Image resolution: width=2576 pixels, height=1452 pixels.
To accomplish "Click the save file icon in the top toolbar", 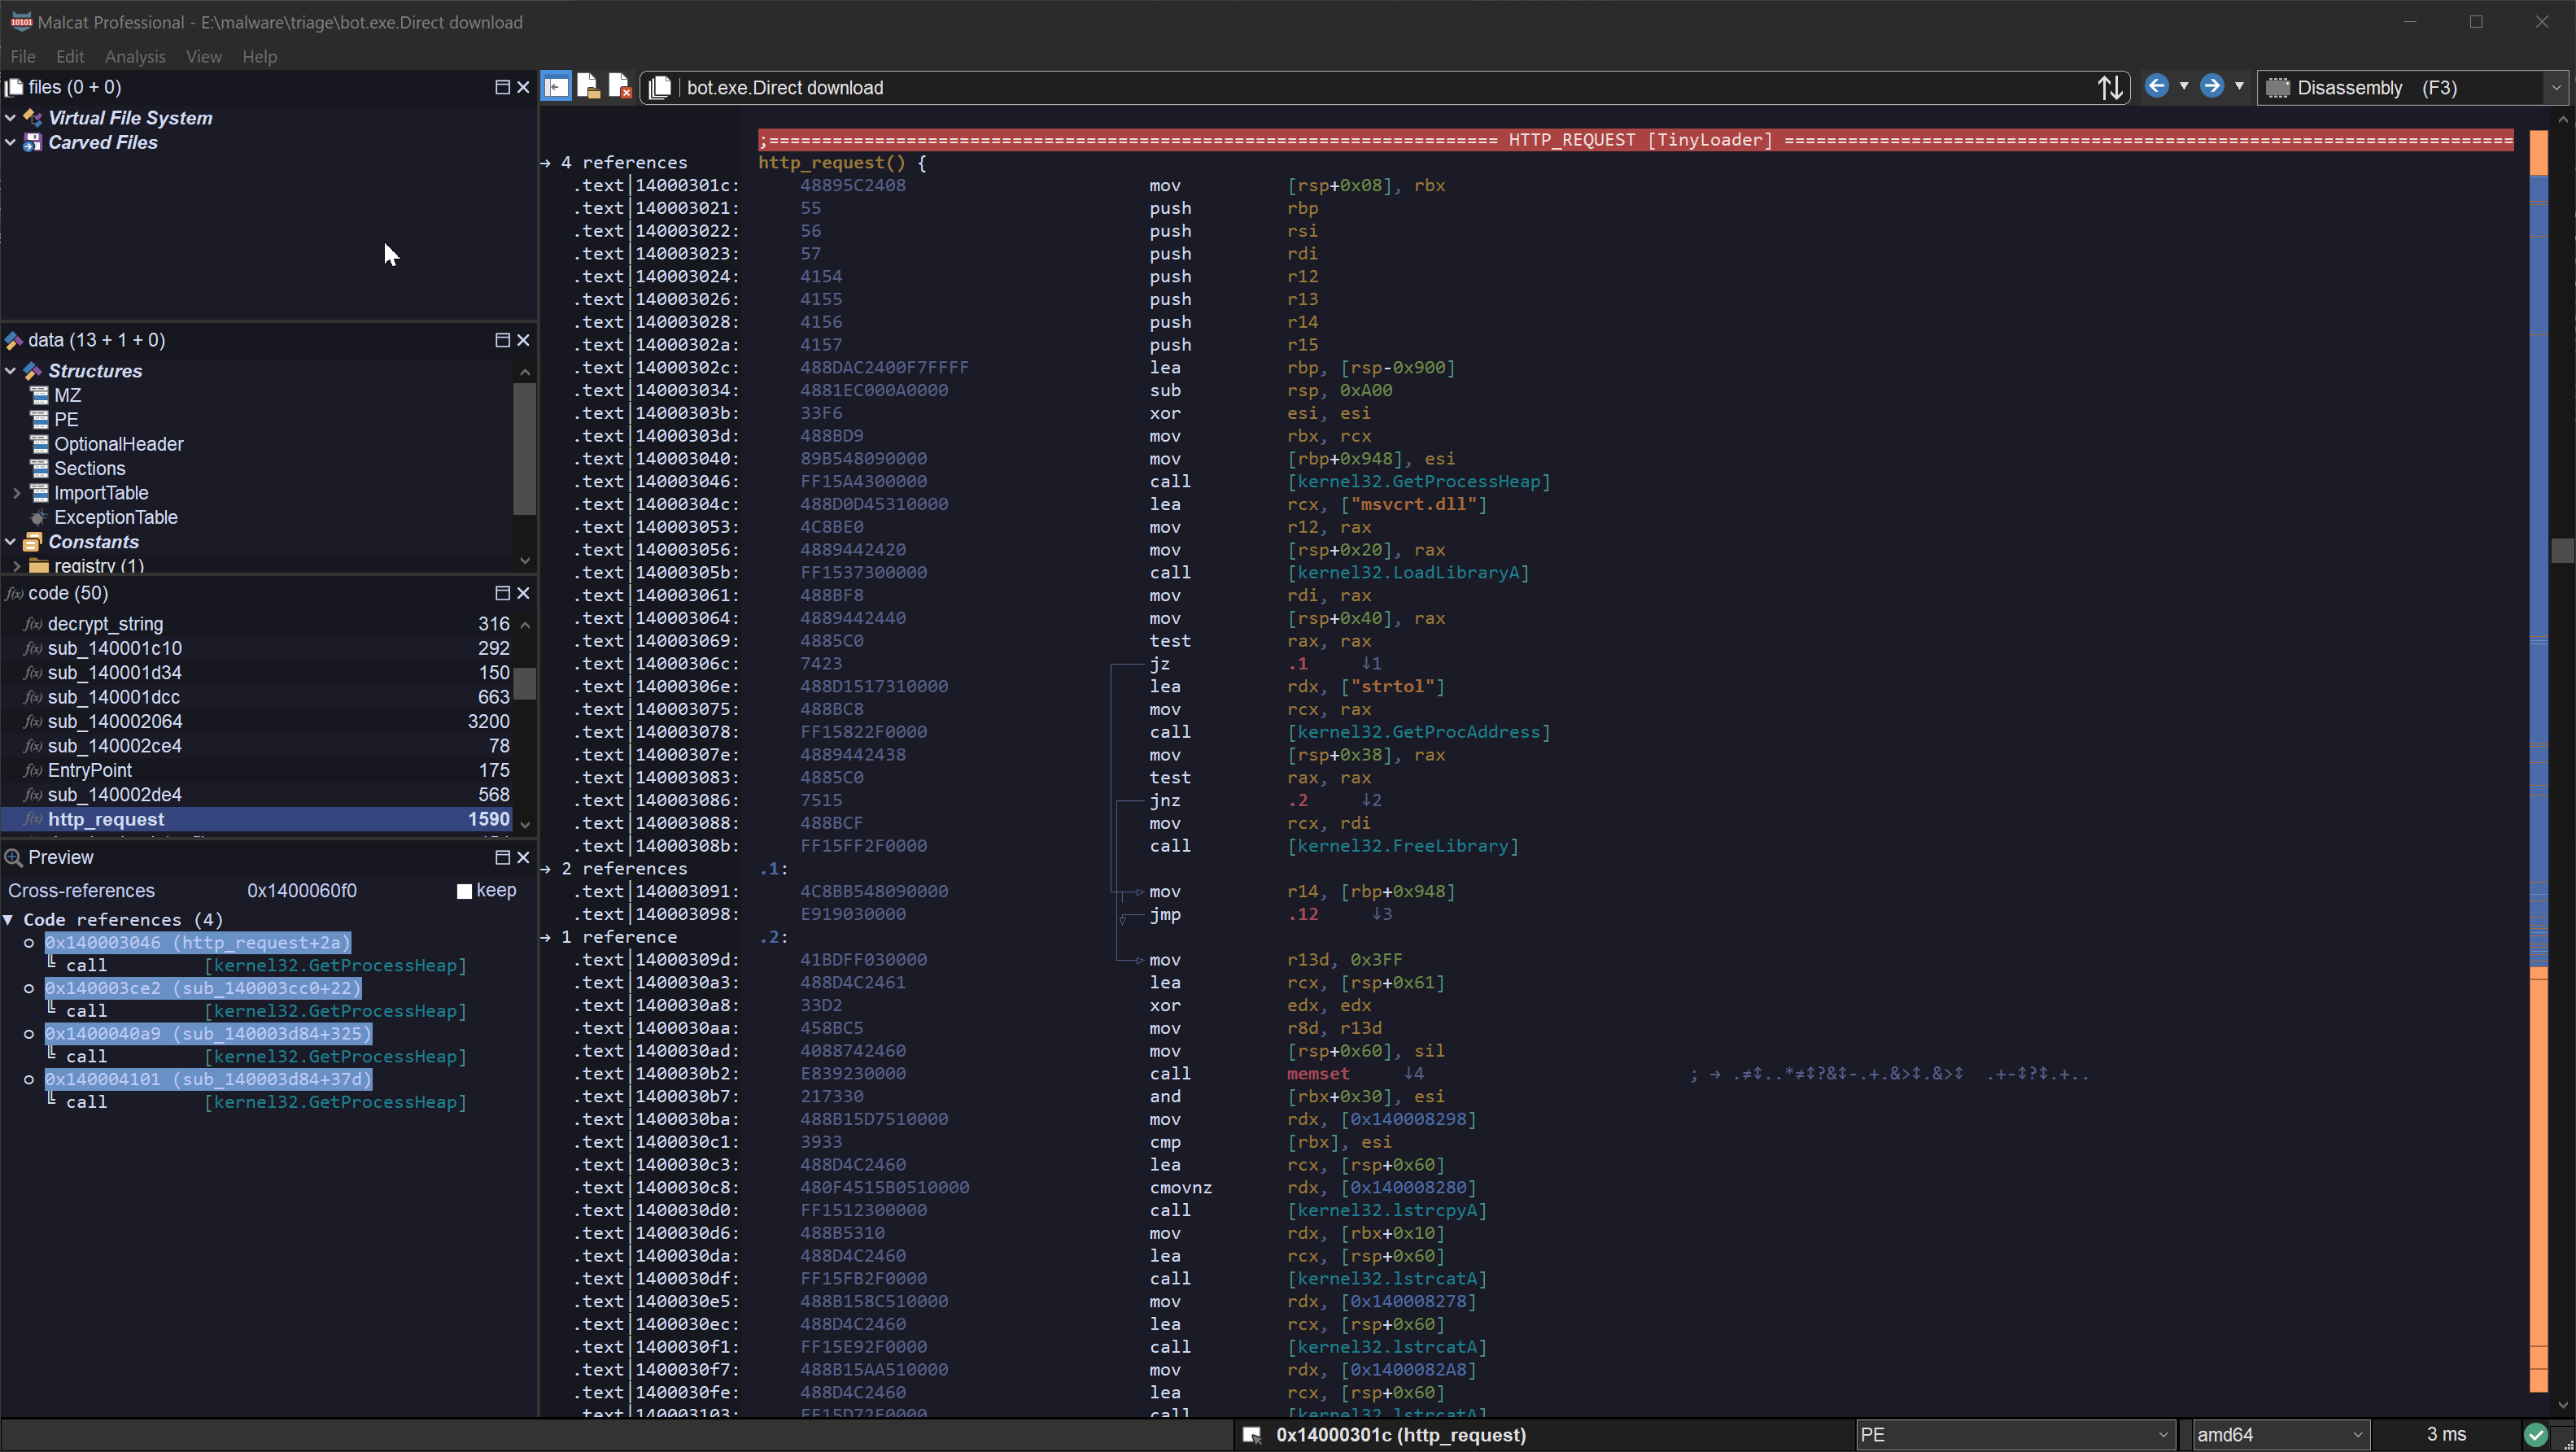I will [x=588, y=86].
